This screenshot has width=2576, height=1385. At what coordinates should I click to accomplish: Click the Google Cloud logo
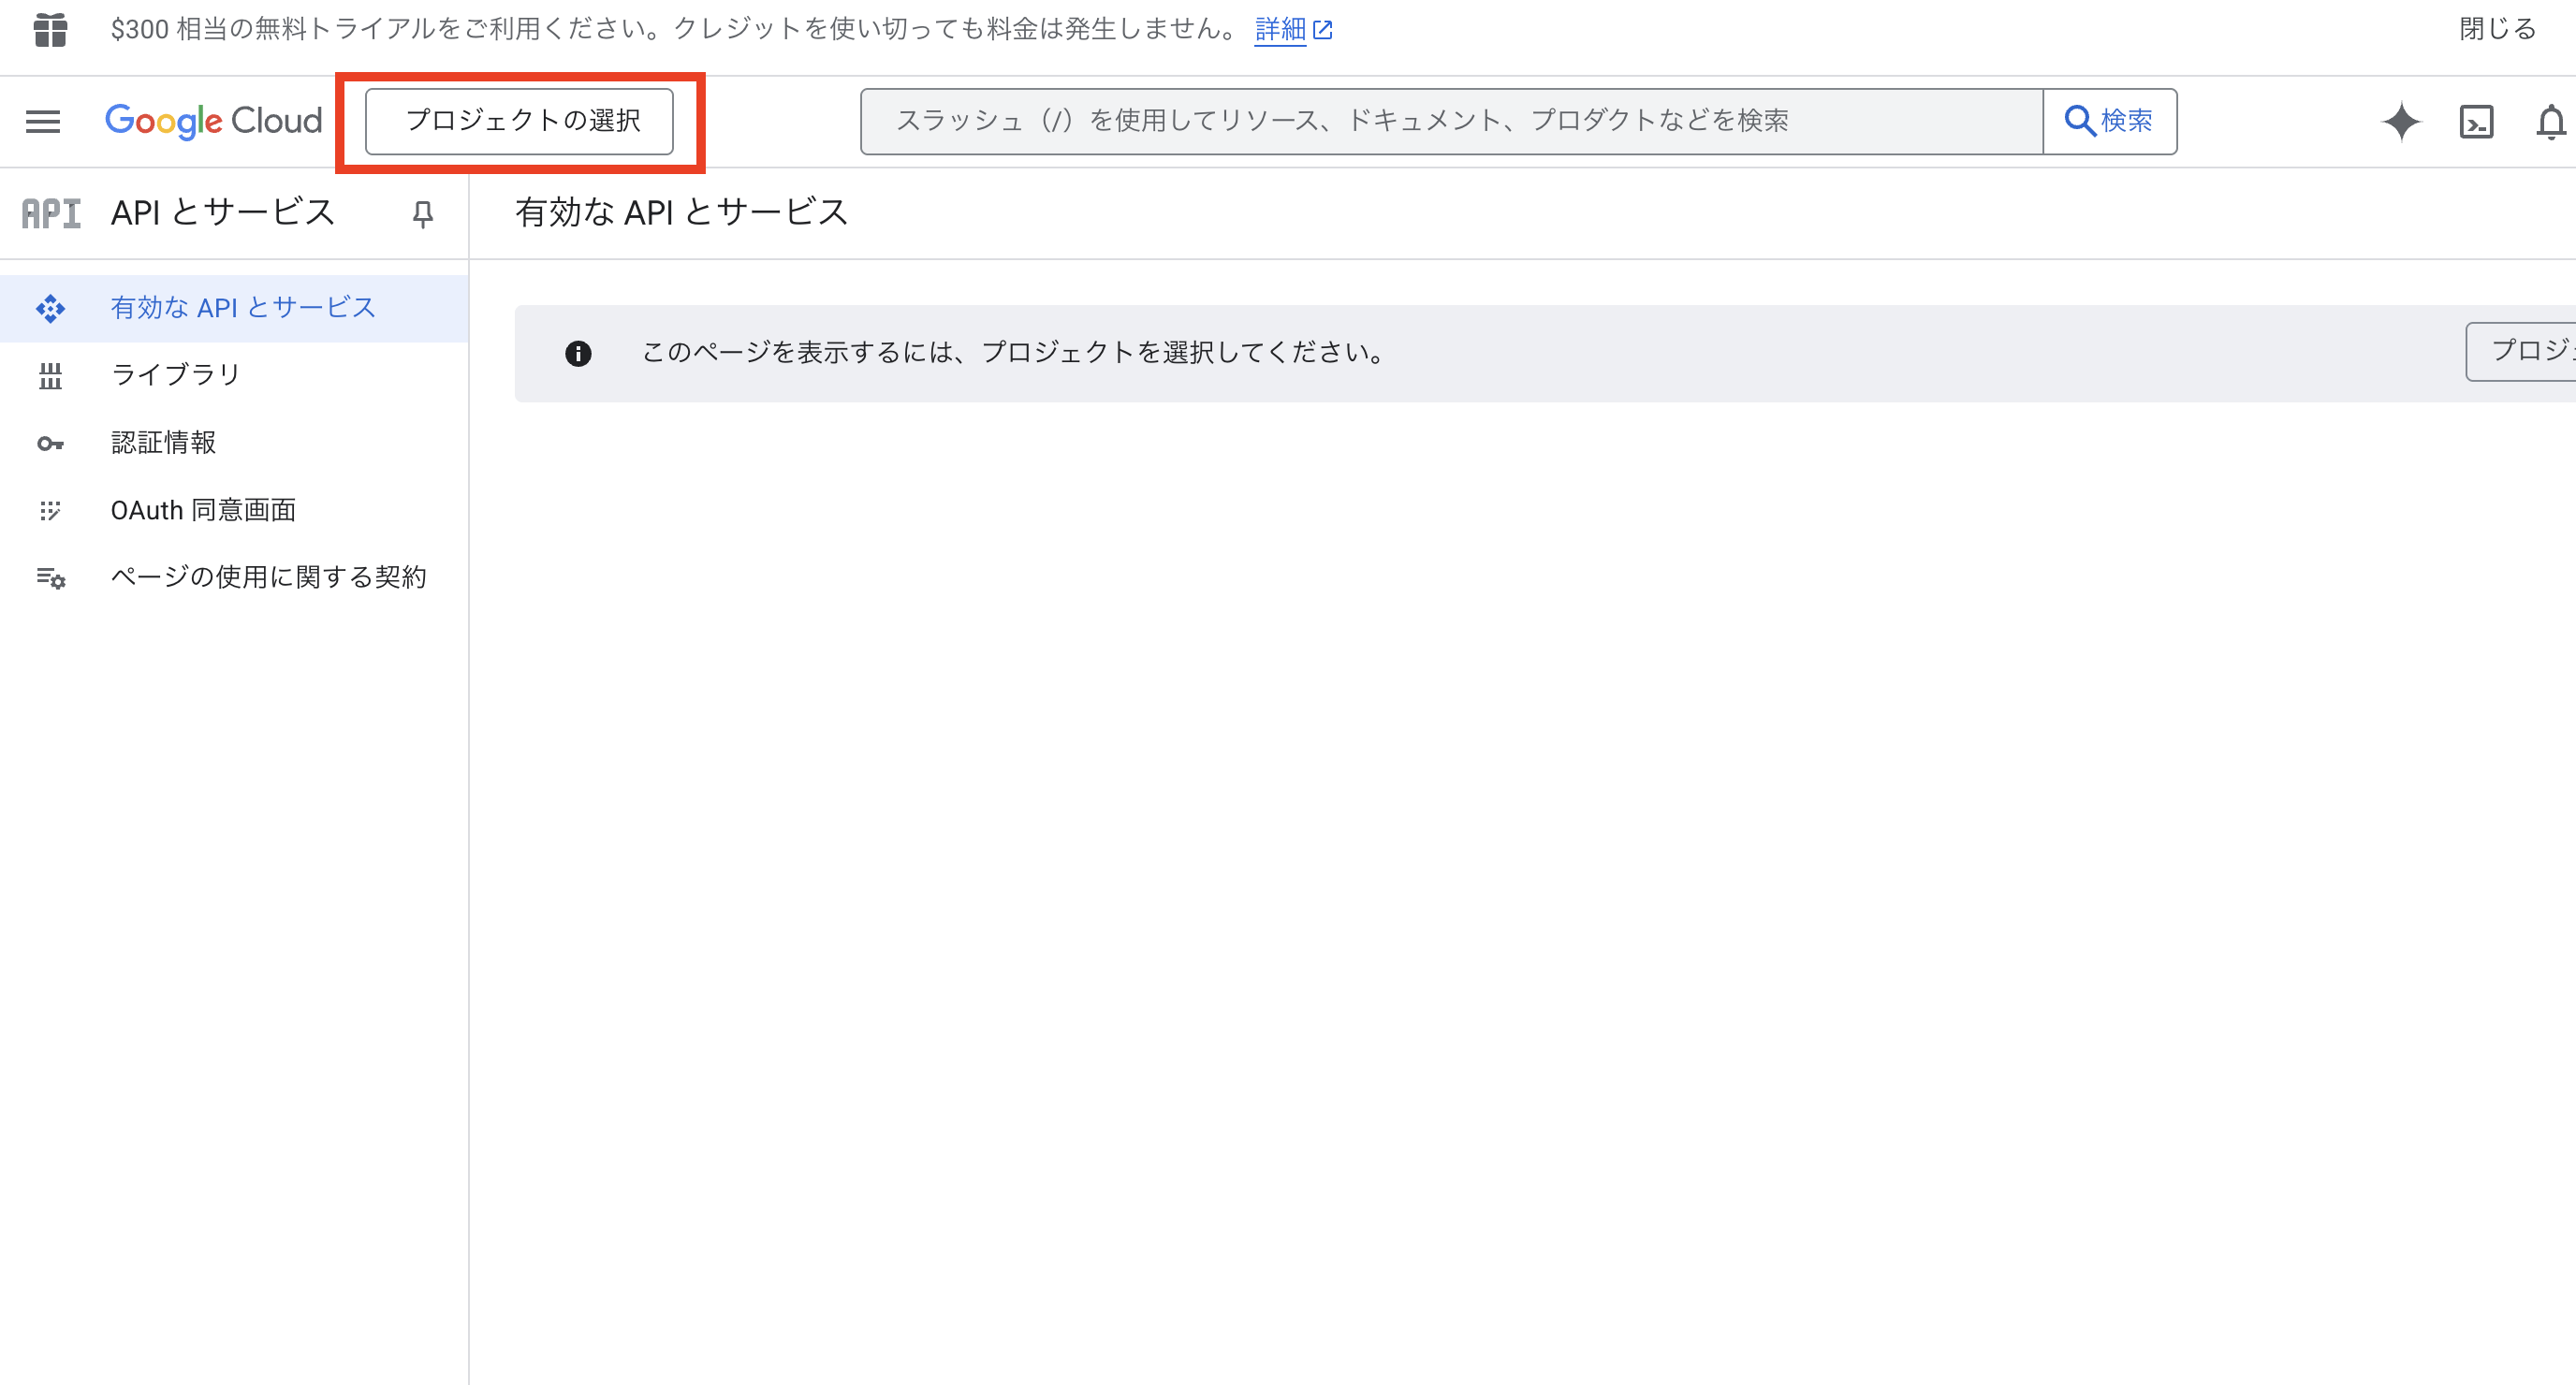coord(213,121)
